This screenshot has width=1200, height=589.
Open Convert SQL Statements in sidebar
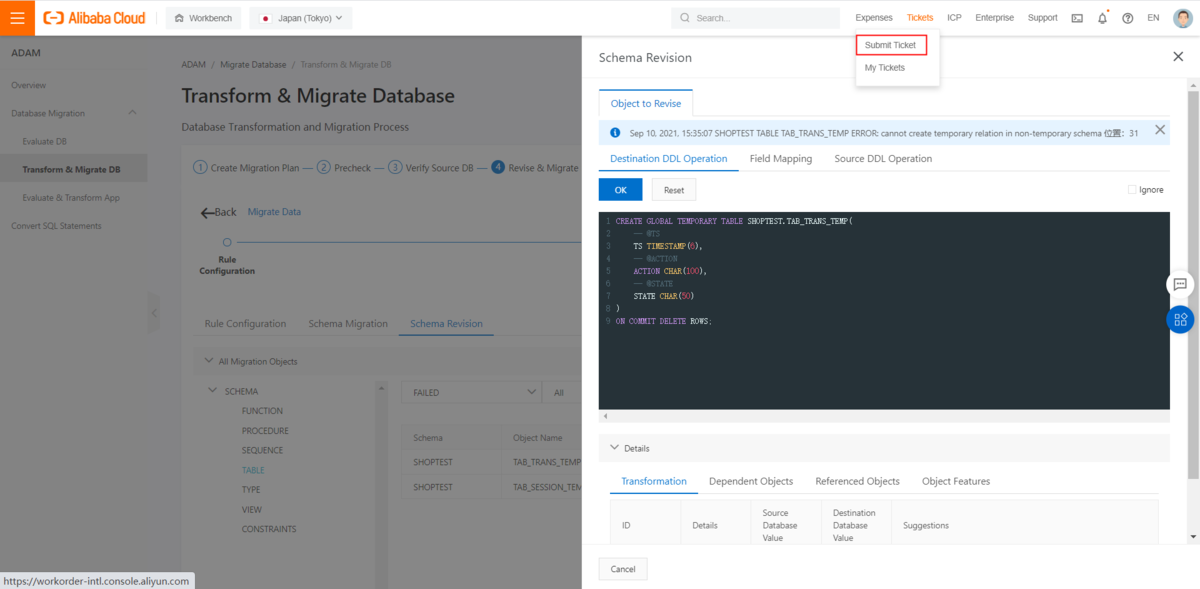coord(56,226)
